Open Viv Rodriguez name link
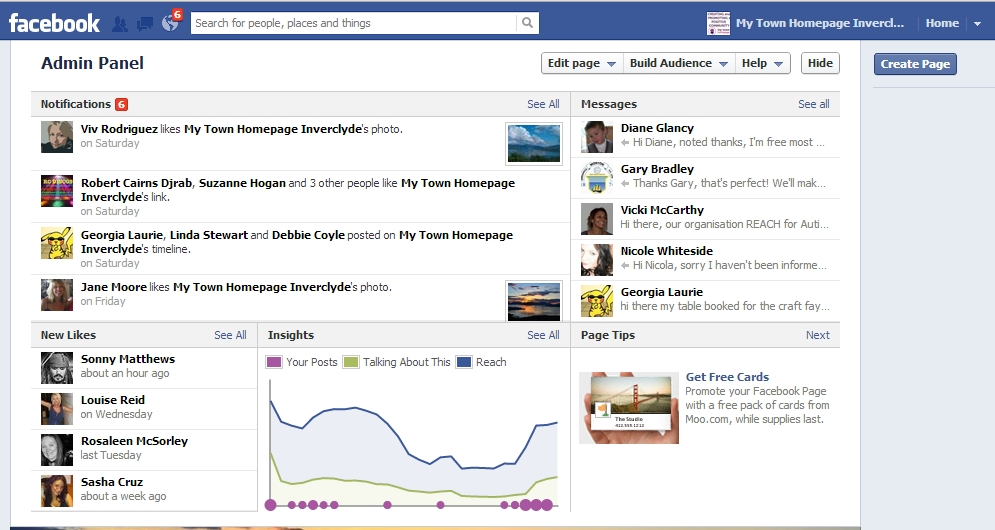Screen dimensions: 995x530 click(119, 129)
